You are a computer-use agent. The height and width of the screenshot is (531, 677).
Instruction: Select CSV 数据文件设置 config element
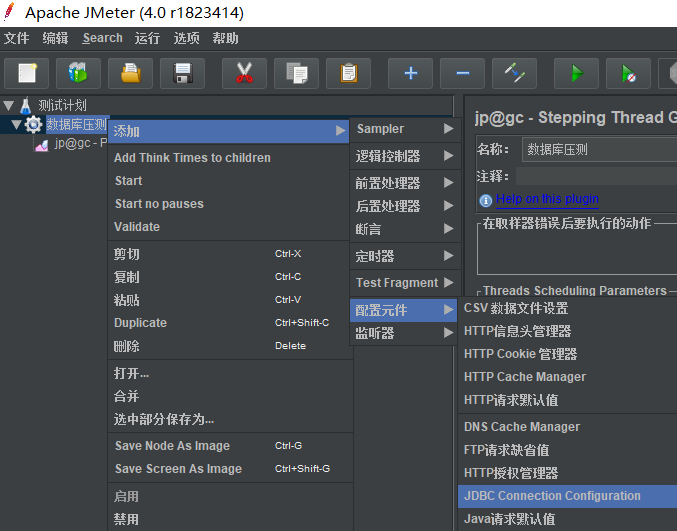tap(568, 308)
